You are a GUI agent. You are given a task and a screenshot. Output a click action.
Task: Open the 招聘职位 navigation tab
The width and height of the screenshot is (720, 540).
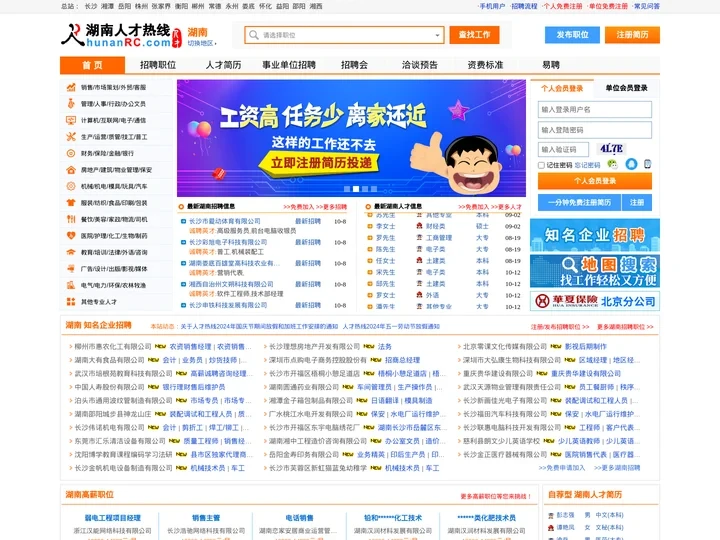pyautogui.click(x=158, y=65)
